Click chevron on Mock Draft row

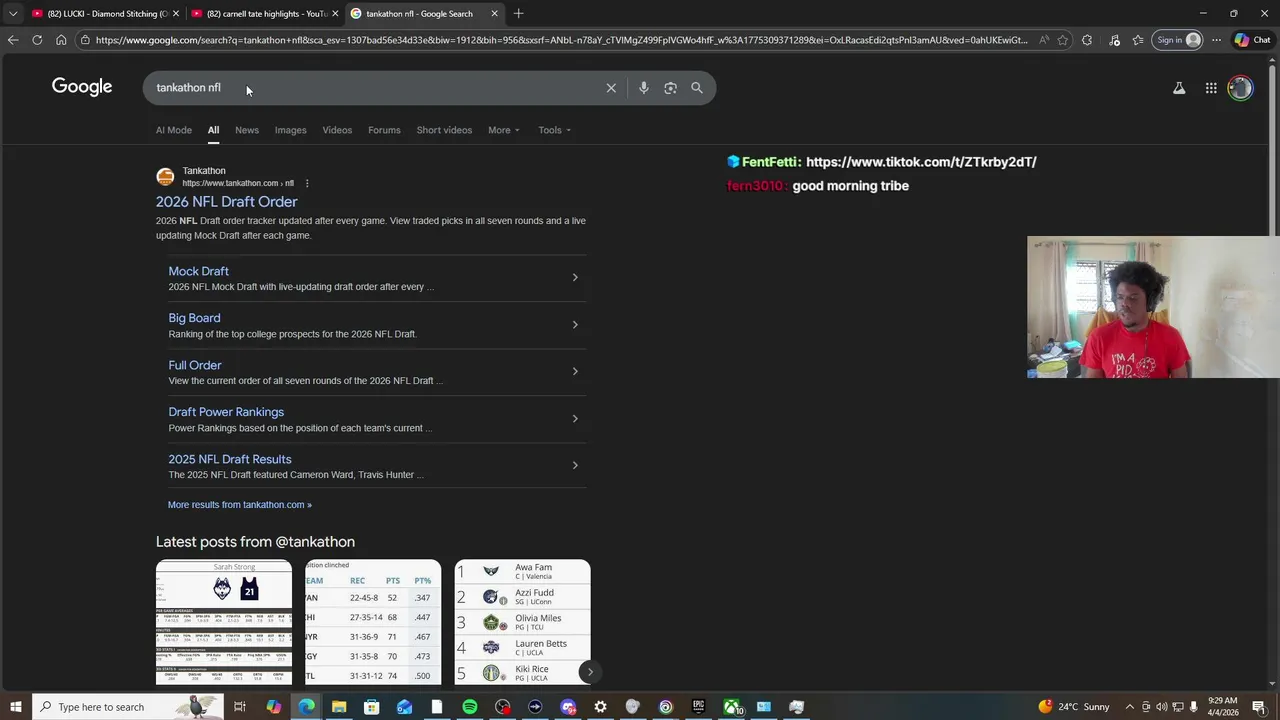click(575, 277)
